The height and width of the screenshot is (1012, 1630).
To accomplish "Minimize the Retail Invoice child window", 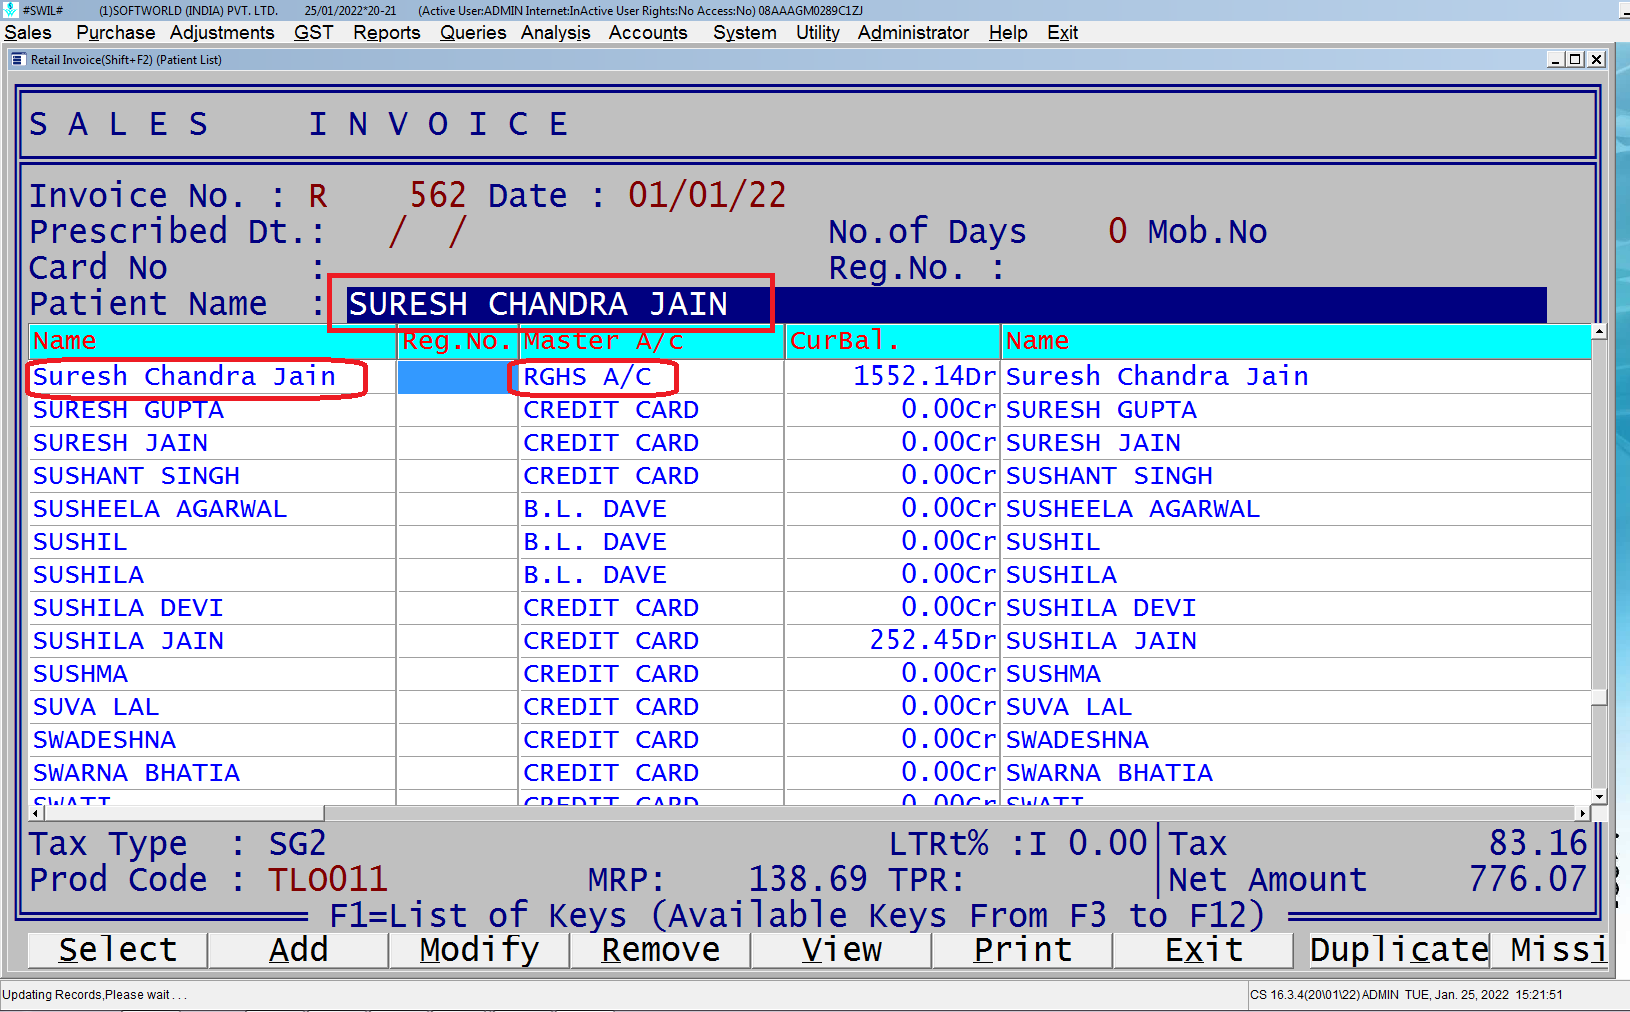I will [1555, 60].
